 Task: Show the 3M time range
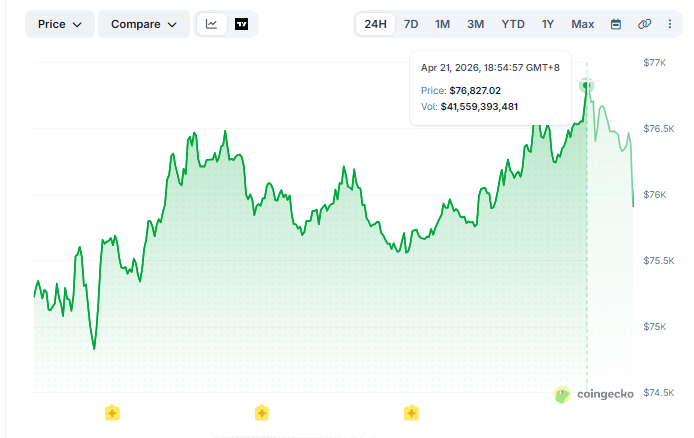click(476, 24)
